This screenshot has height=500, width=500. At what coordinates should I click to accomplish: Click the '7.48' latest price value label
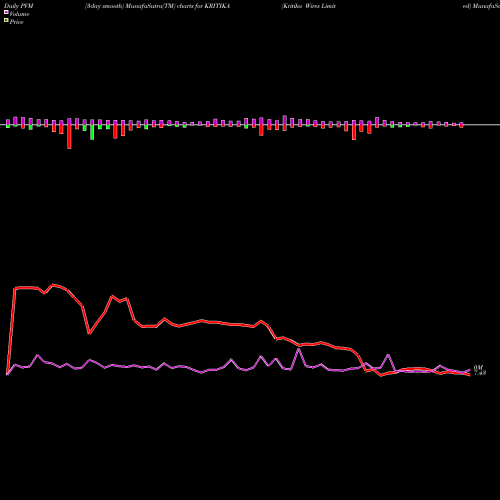pos(480,373)
